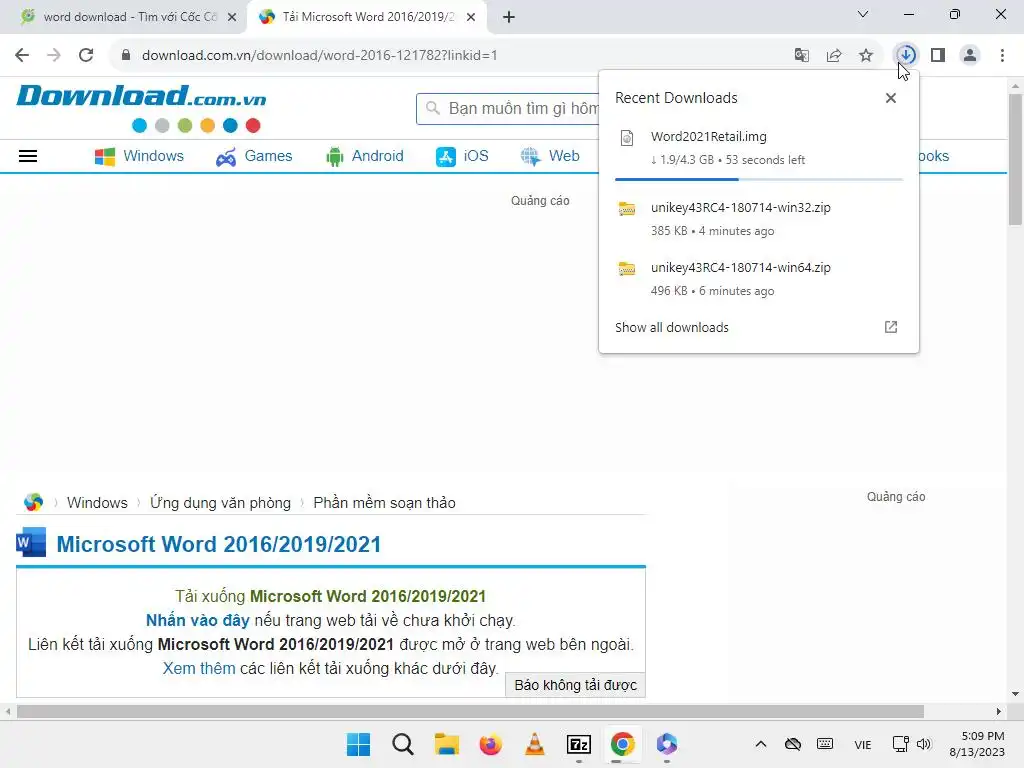This screenshot has width=1024, height=768.
Task: Click the Windows breadcrumb link
Action: [97, 502]
